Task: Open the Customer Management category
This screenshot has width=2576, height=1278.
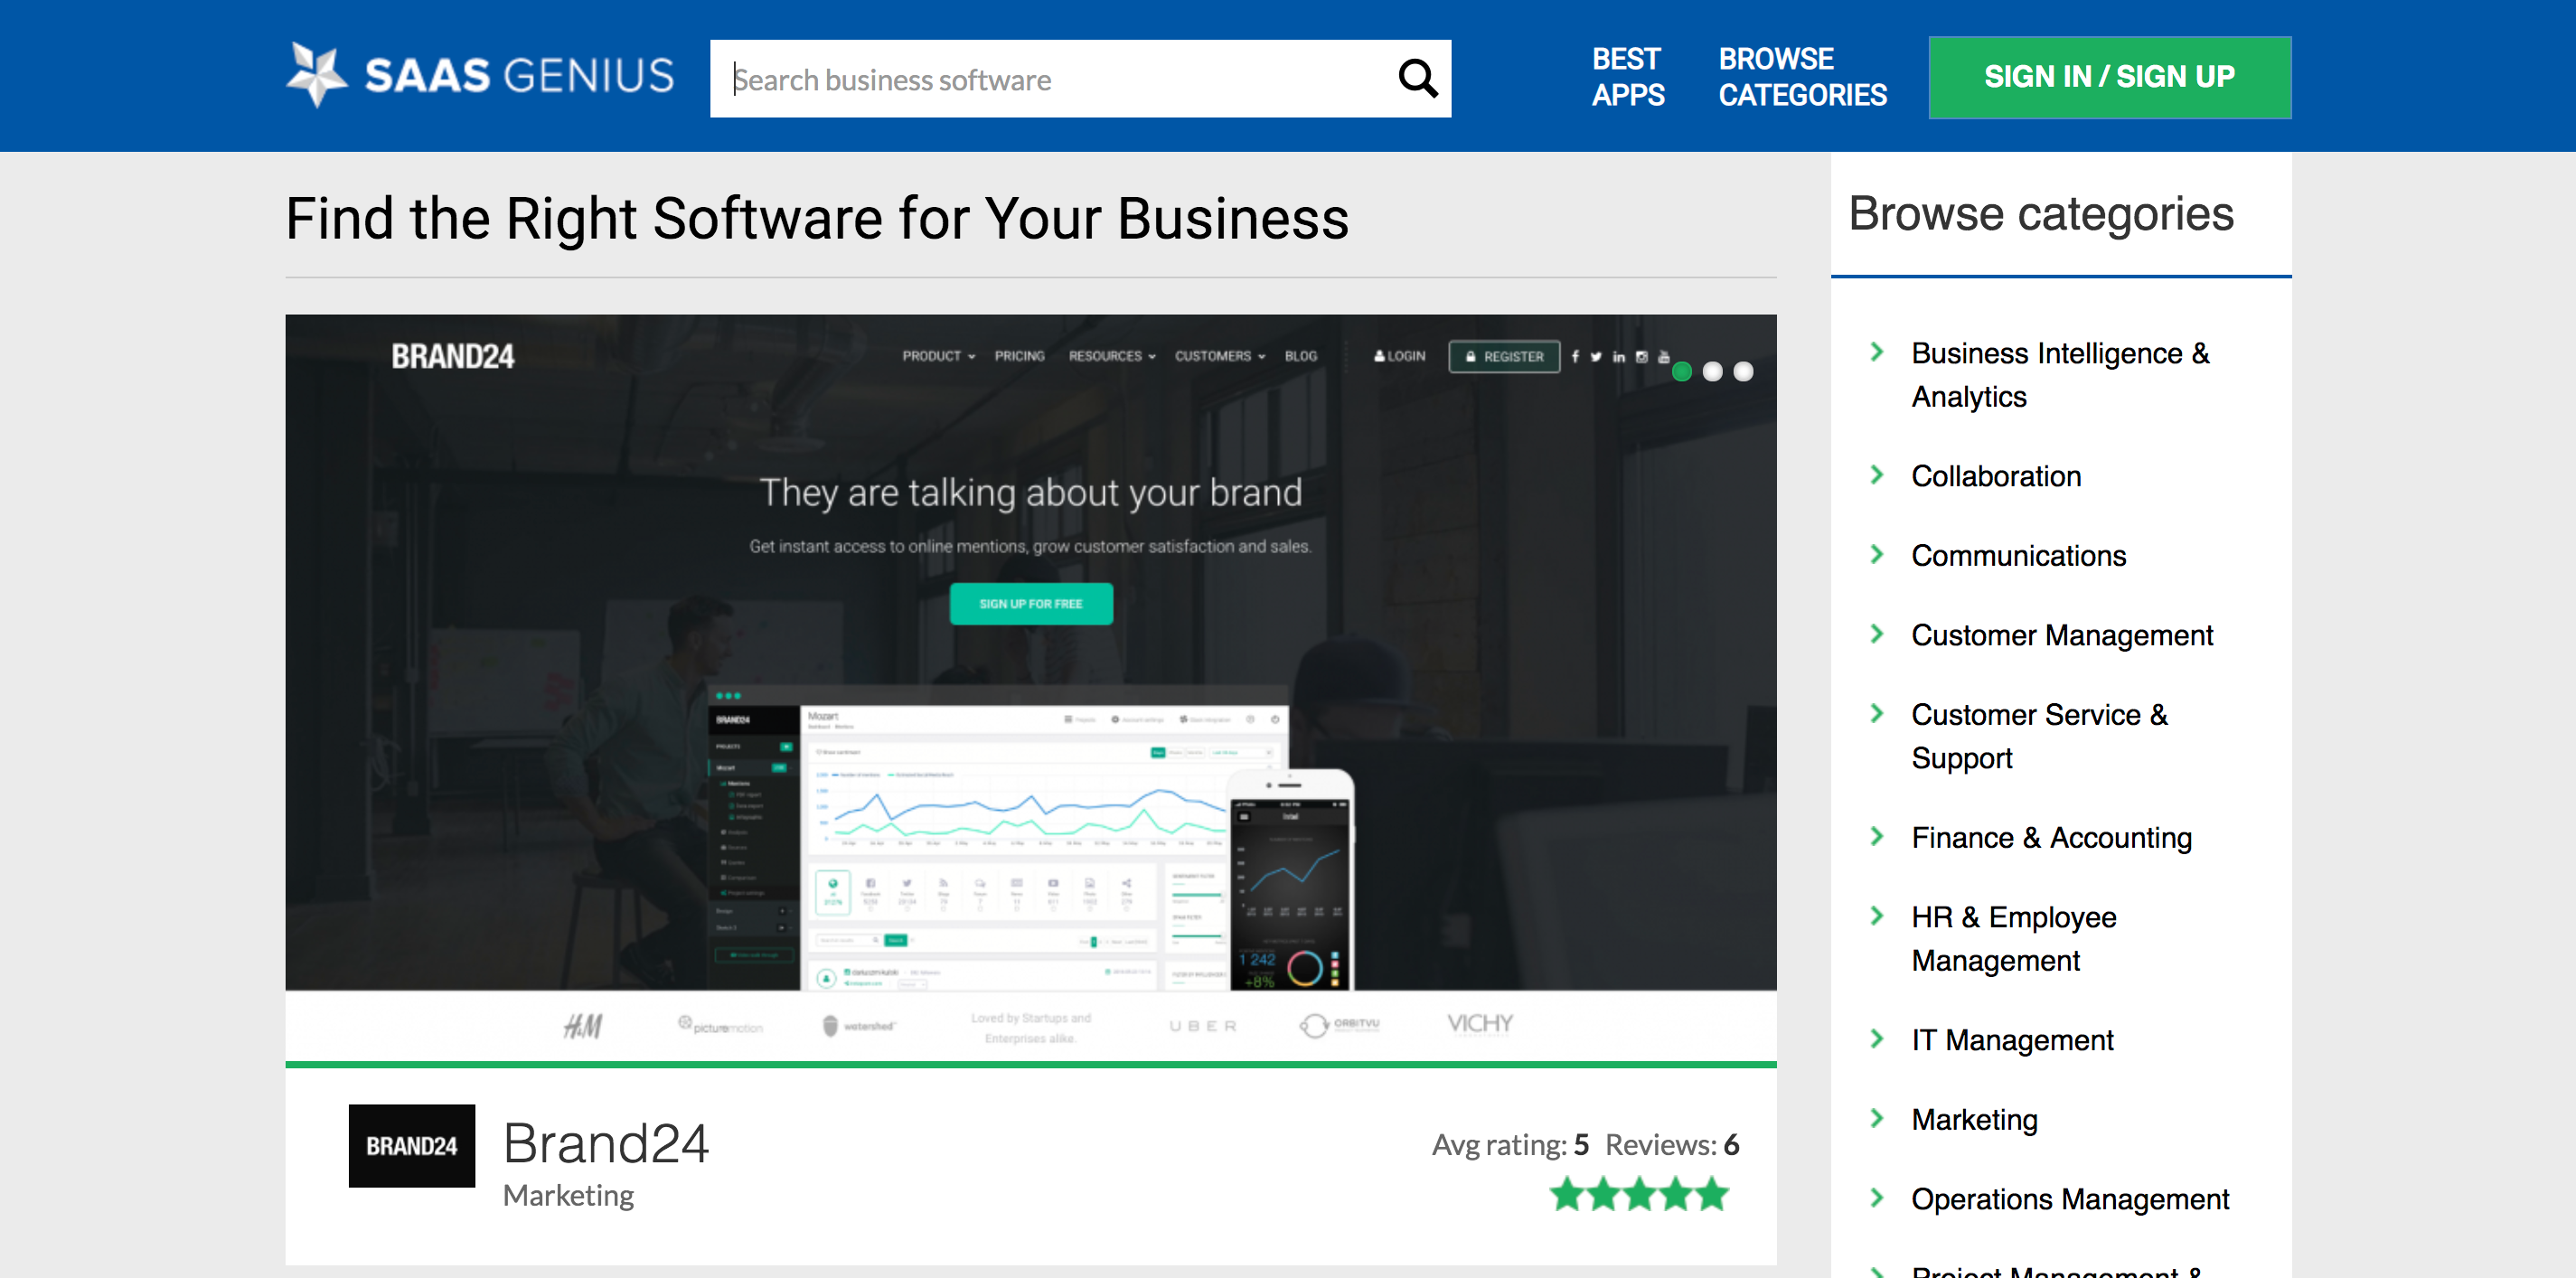Action: click(2062, 636)
